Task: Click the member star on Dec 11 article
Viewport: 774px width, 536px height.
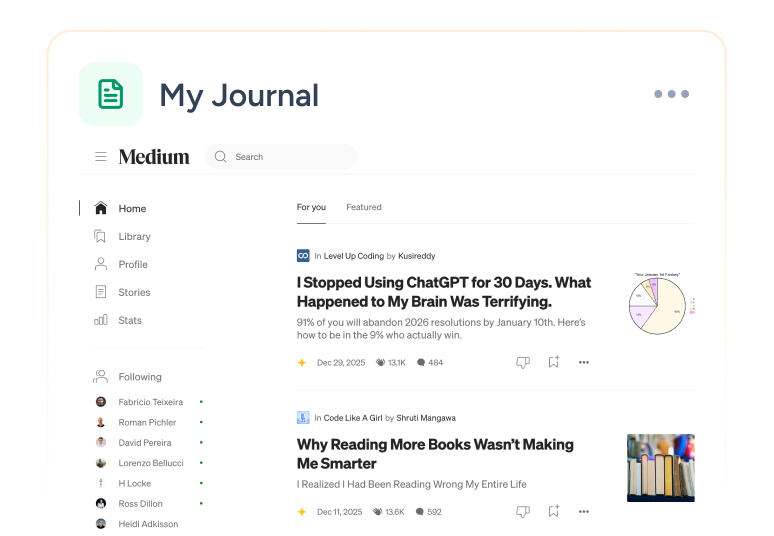Action: tap(302, 512)
